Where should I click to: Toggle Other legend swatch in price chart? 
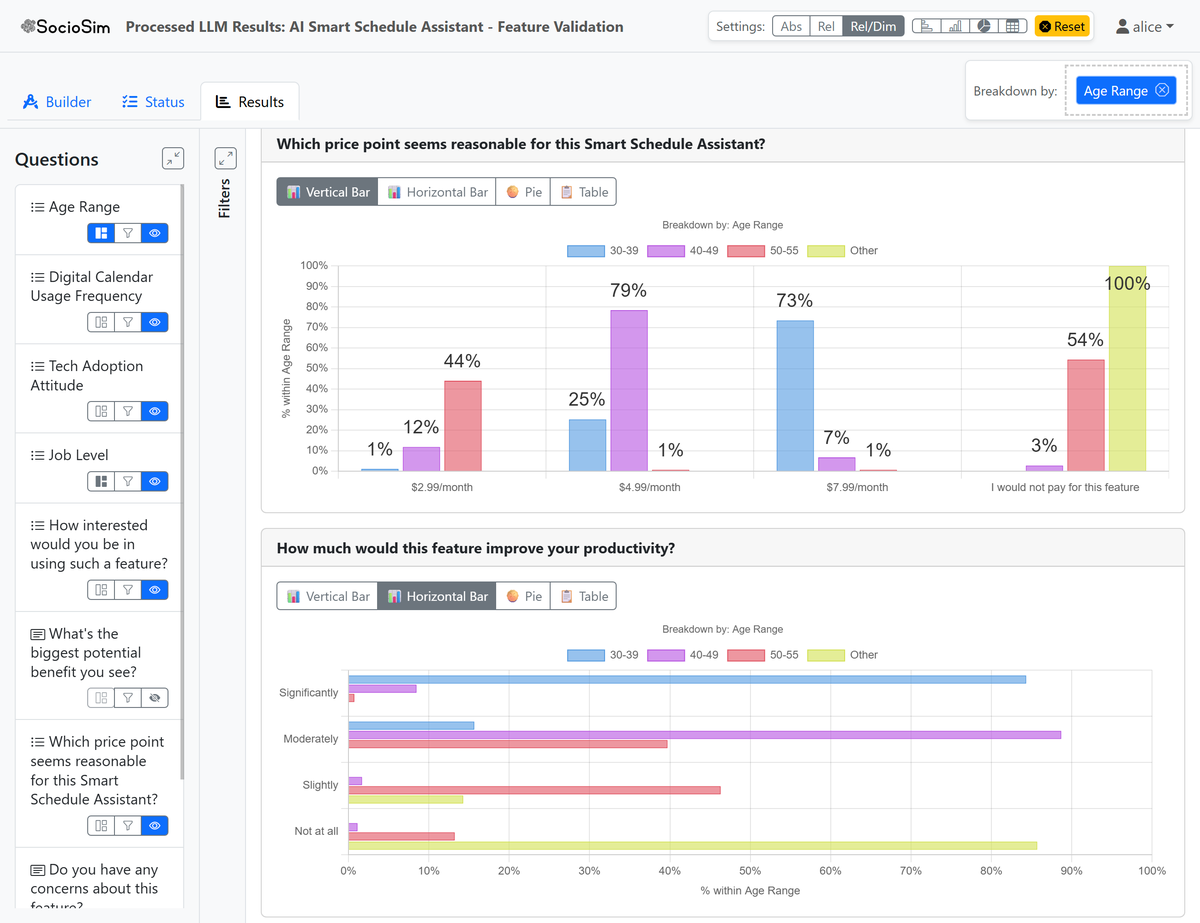(x=826, y=251)
